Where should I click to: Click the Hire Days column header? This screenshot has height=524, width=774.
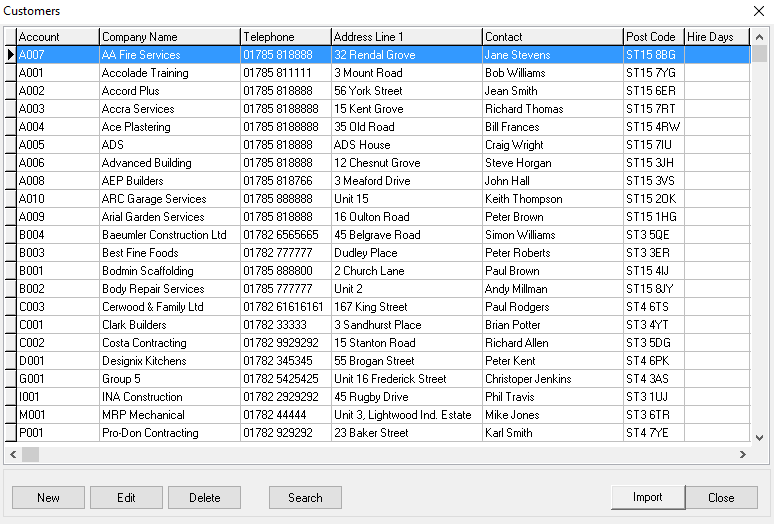717,37
